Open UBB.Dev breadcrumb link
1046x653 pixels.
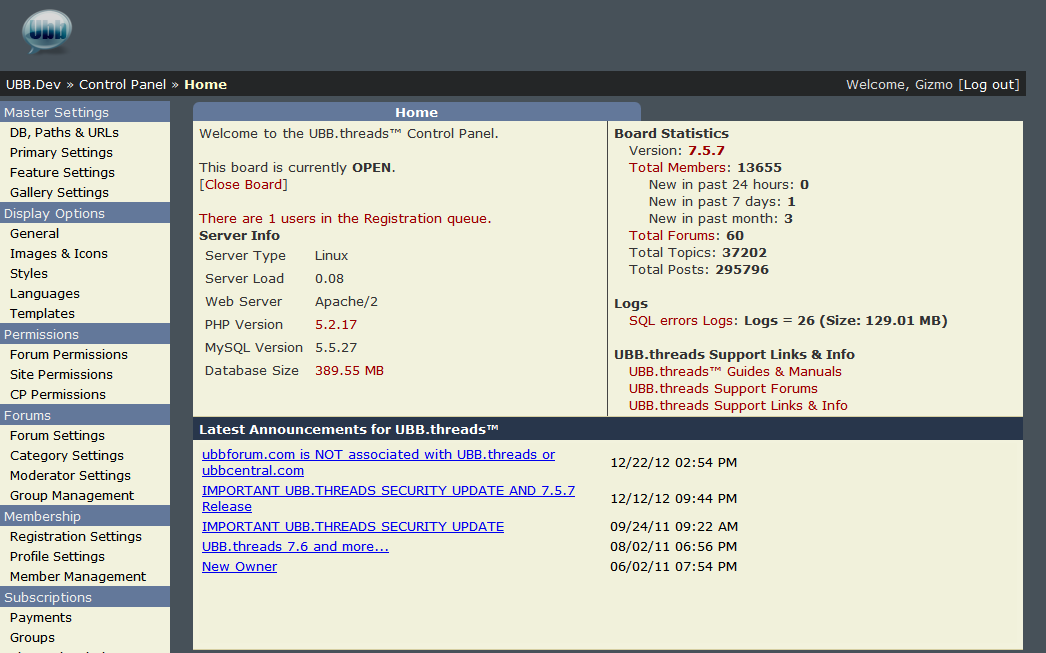pyautogui.click(x=33, y=85)
